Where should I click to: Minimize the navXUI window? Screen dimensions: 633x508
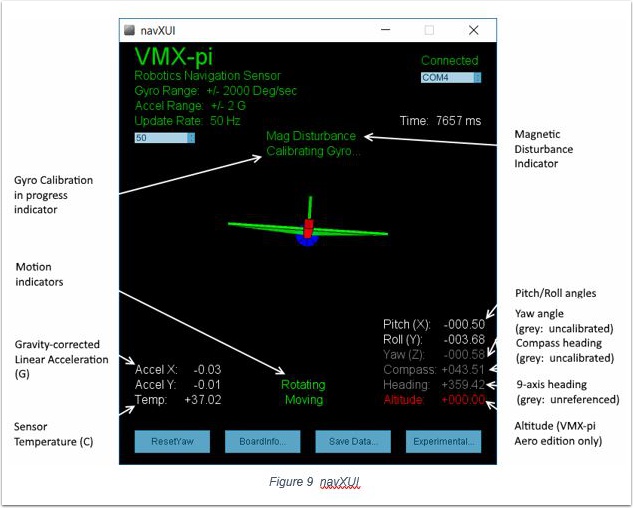pyautogui.click(x=383, y=30)
